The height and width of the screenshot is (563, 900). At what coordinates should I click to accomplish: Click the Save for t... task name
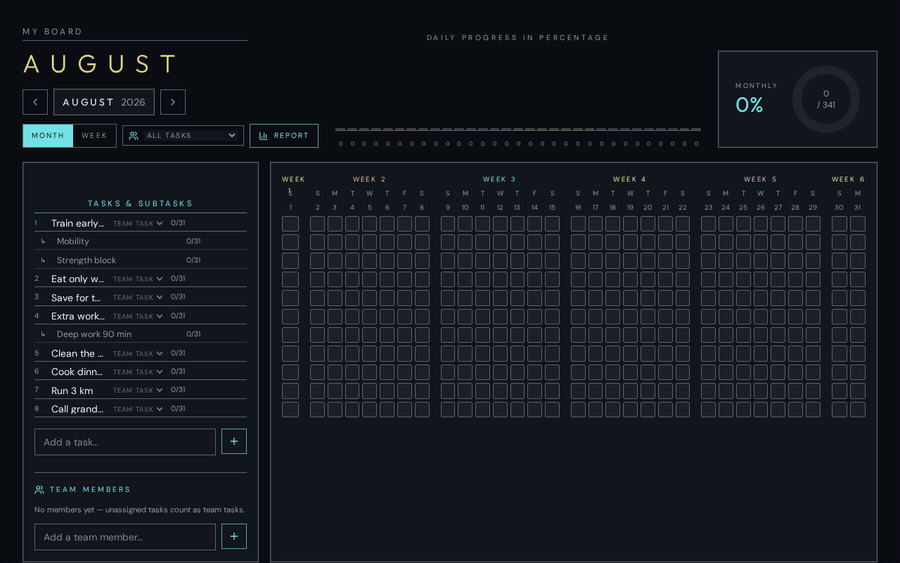coord(76,298)
